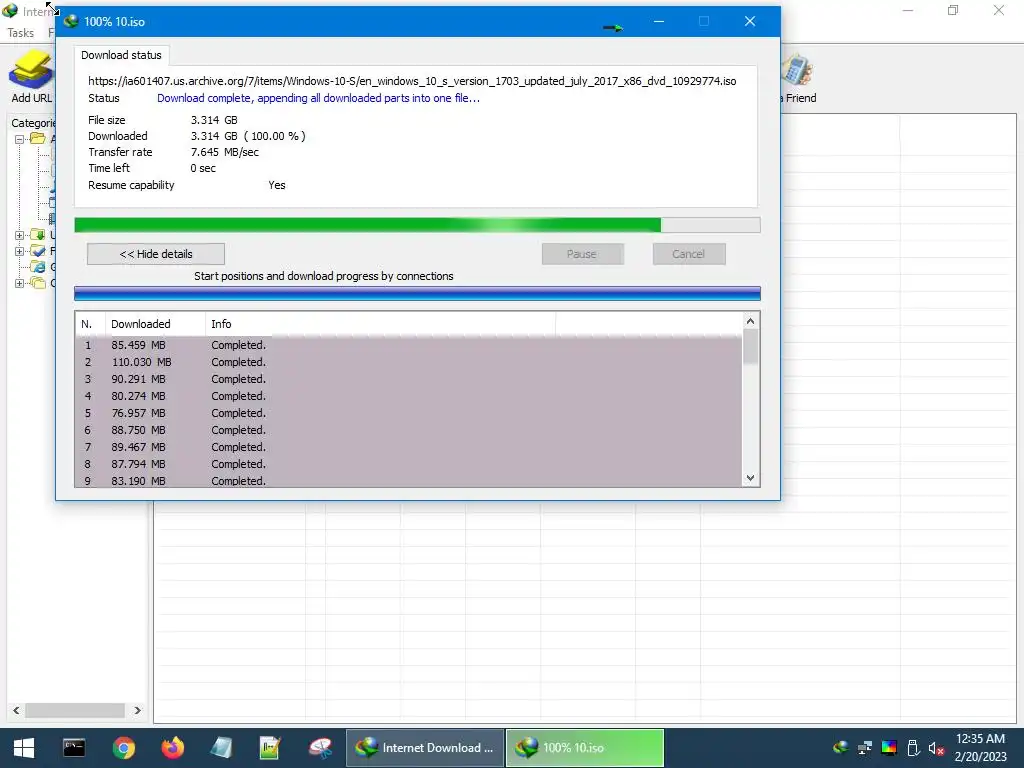Click the green-arrow folder icon in Categories

(38, 234)
